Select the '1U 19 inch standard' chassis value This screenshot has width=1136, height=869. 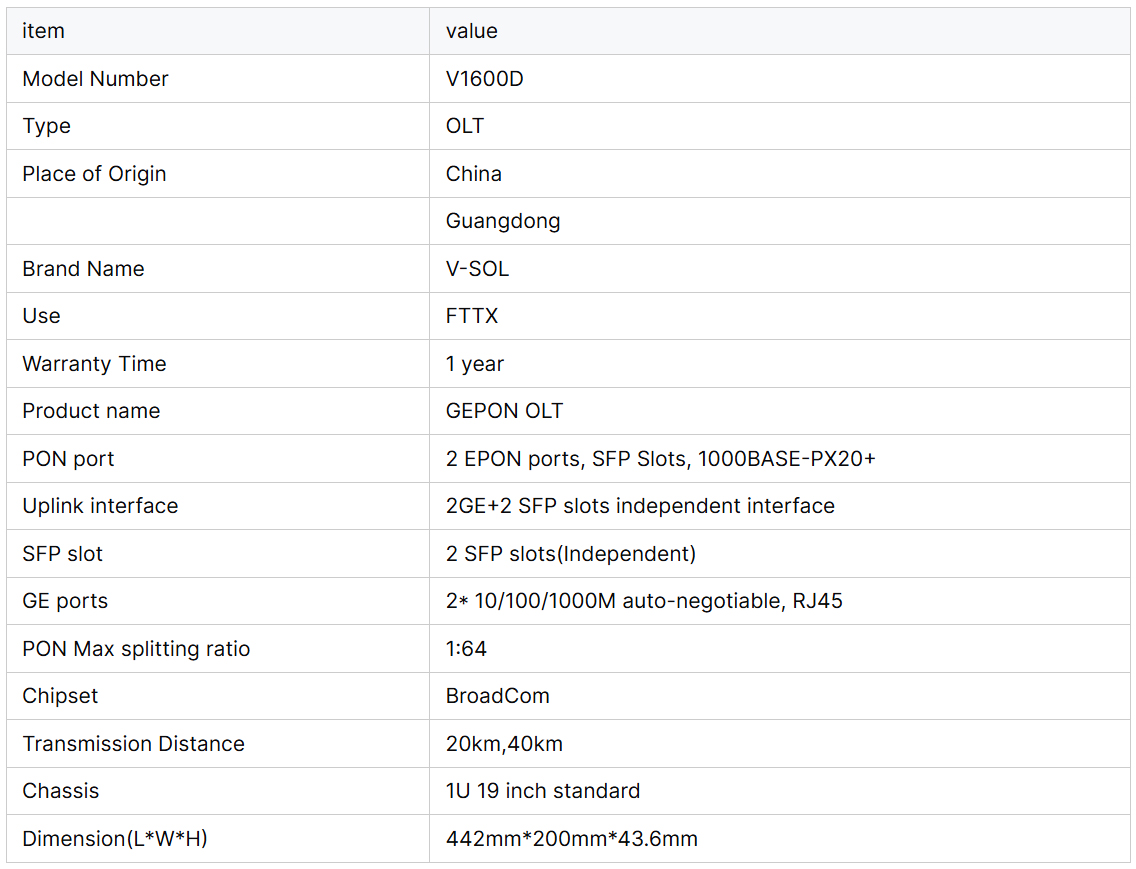[x=543, y=791]
